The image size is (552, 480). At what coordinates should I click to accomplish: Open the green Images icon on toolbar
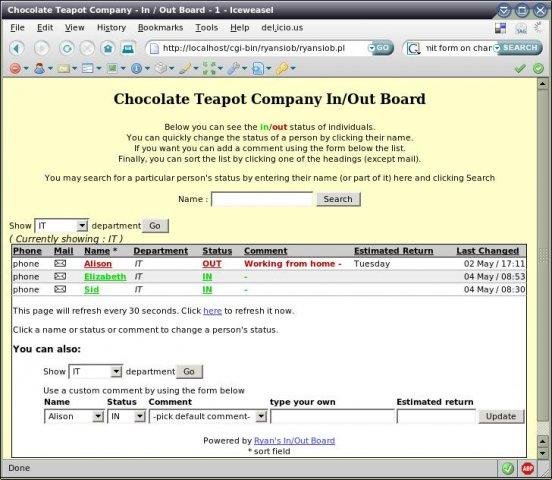(x=112, y=68)
